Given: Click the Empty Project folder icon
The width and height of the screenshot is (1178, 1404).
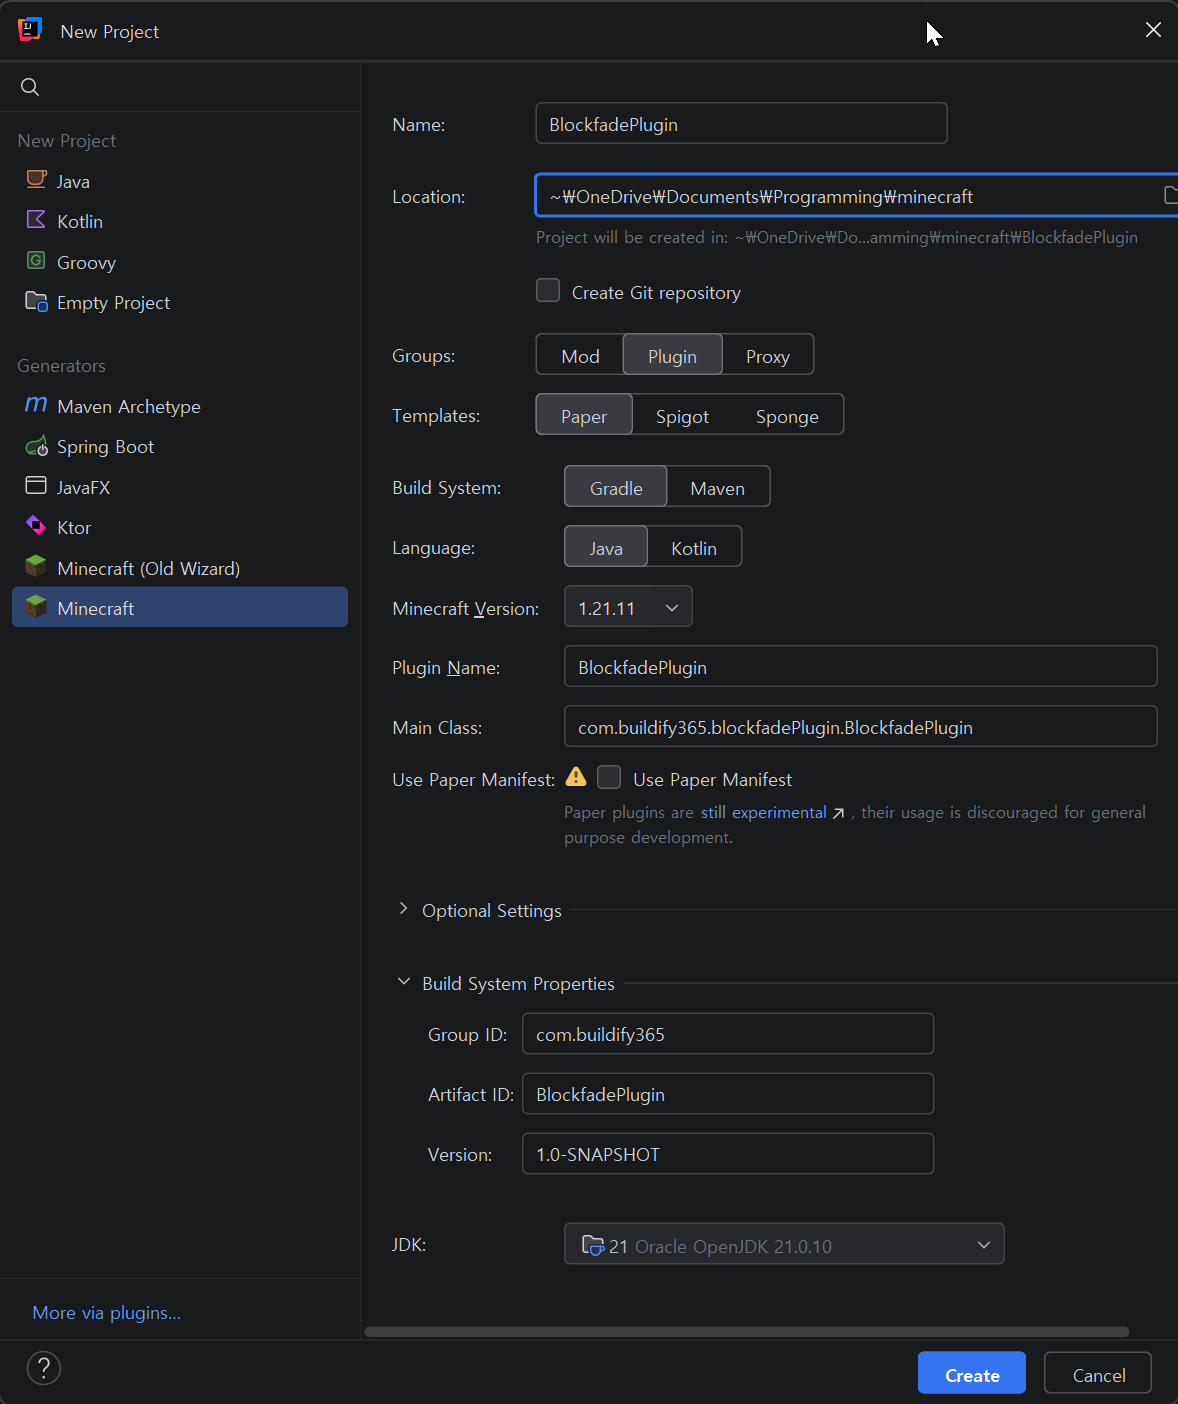Looking at the screenshot, I should pos(36,301).
